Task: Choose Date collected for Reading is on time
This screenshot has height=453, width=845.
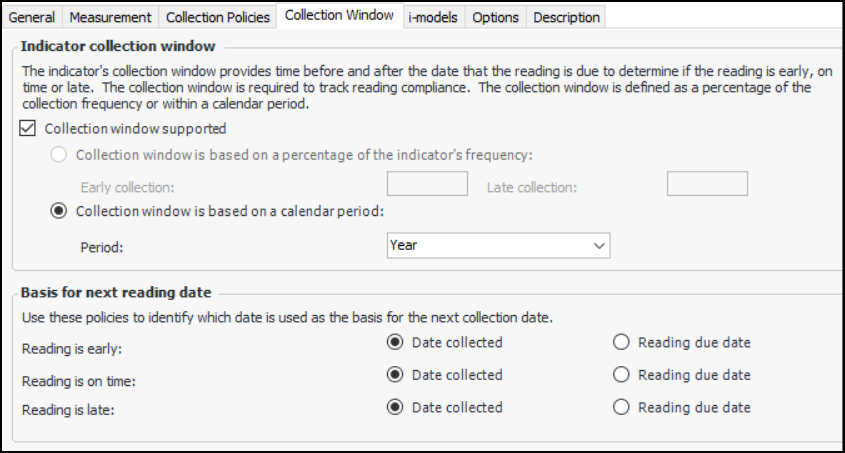Action: [395, 375]
